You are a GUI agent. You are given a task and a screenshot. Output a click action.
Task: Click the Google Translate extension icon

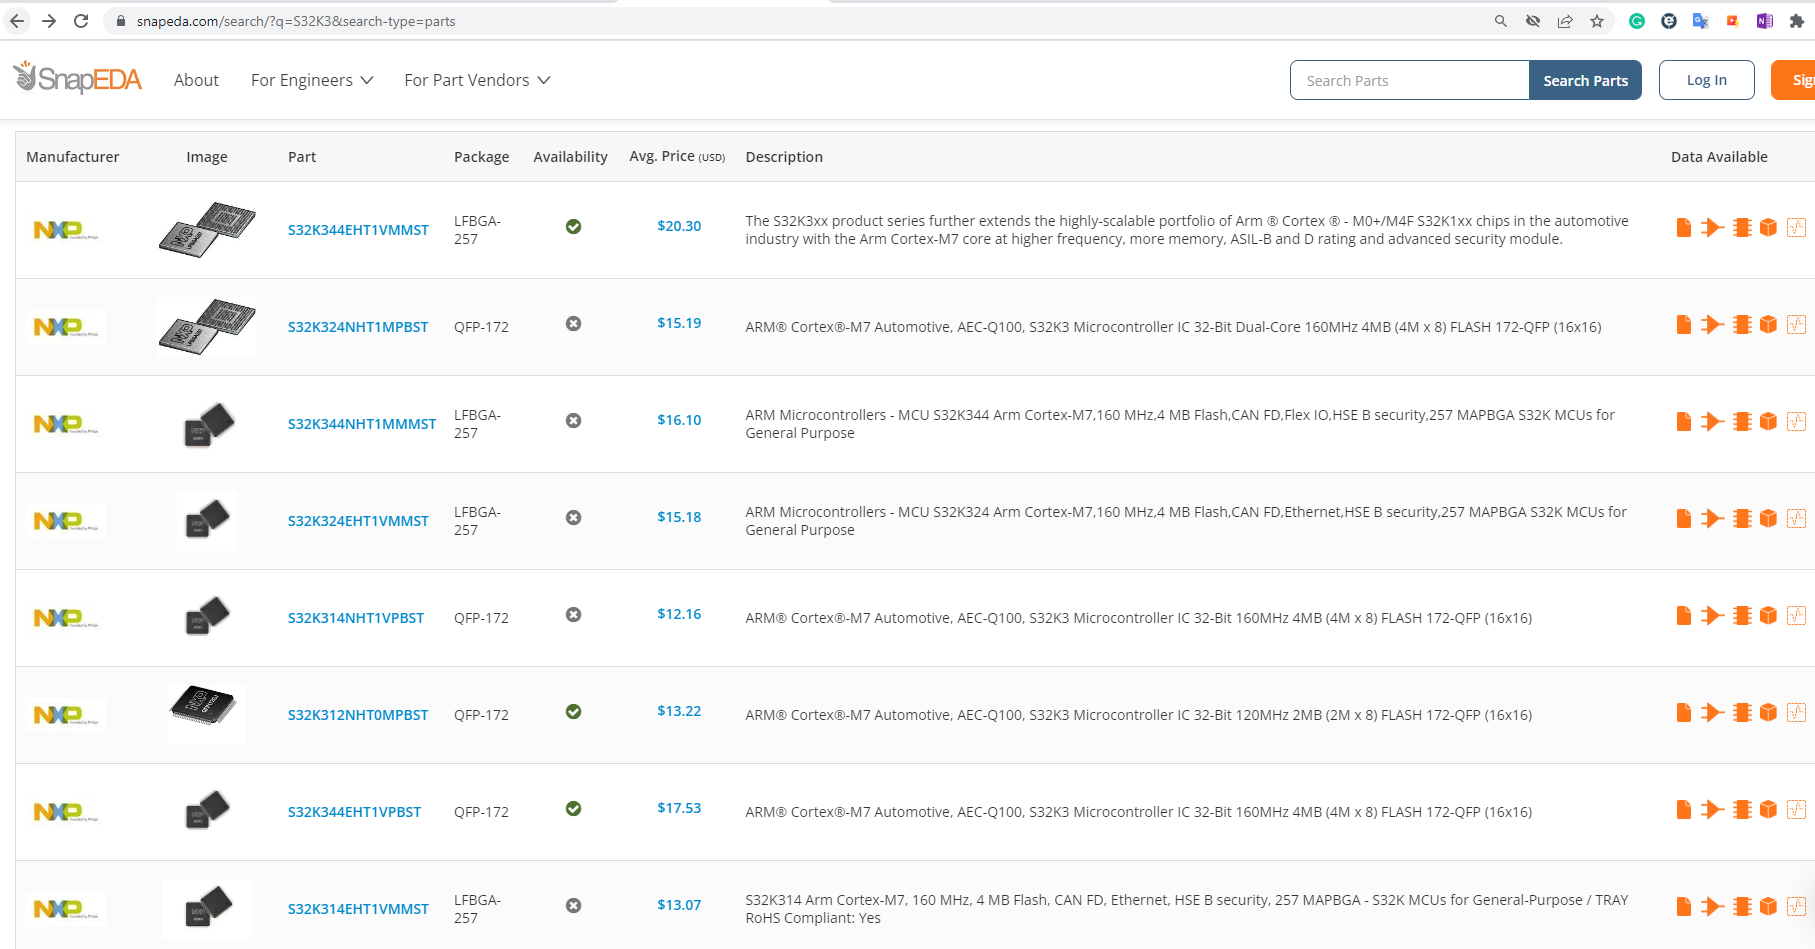click(x=1701, y=20)
